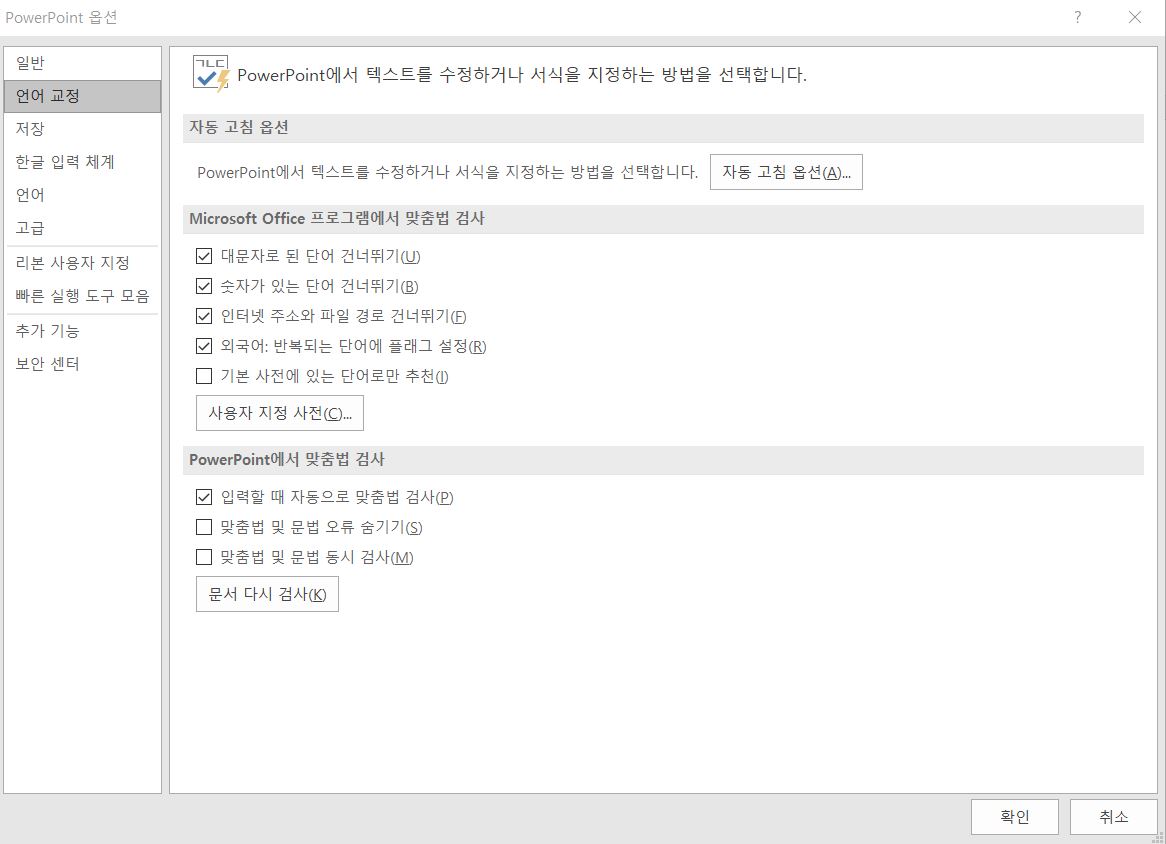Open 빠른 실행 도구 모음 settings

point(83,295)
